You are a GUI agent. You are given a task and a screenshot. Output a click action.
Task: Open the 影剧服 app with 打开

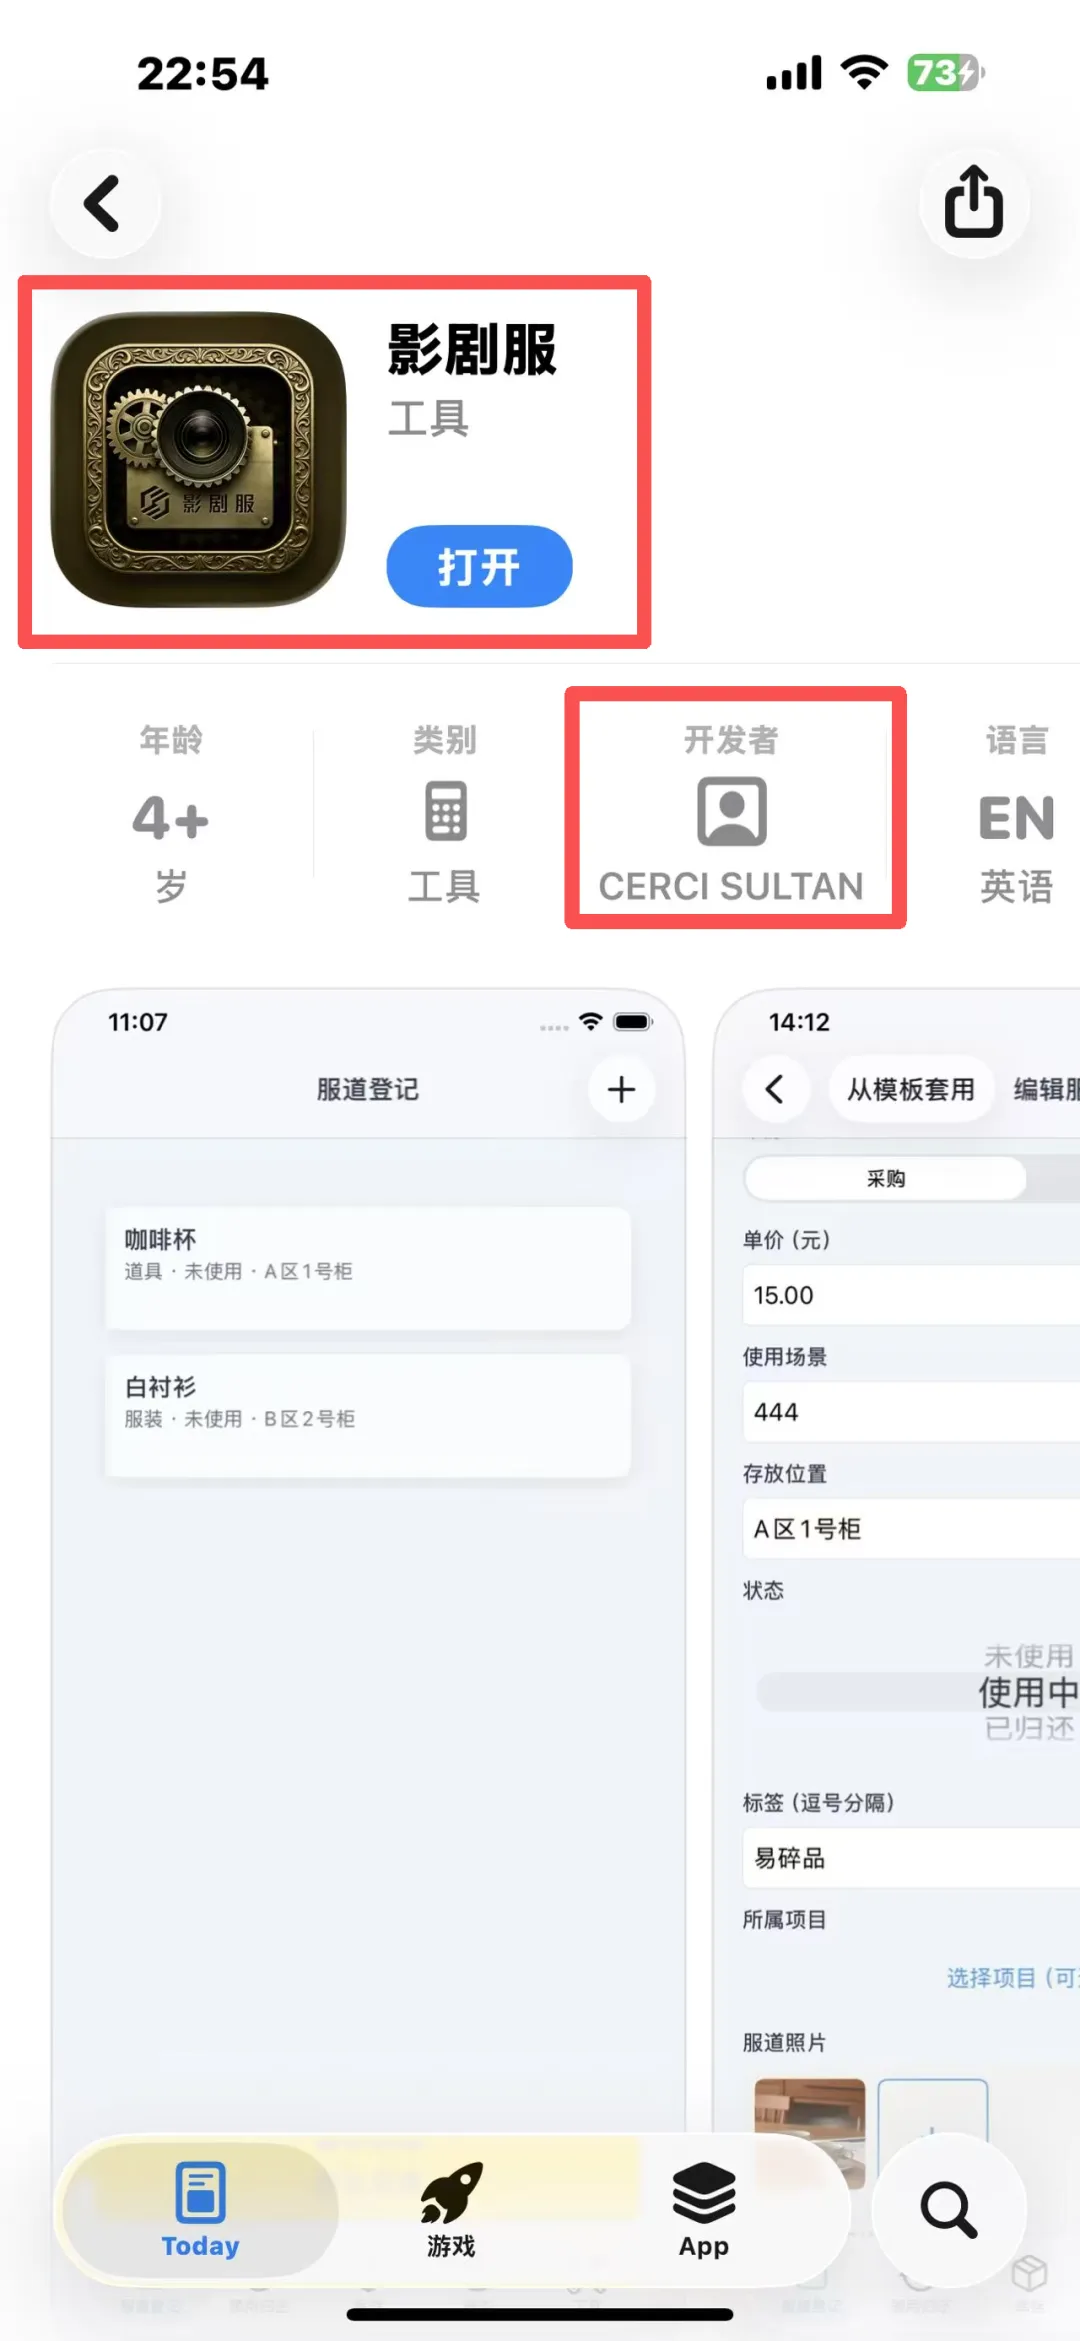tap(479, 567)
